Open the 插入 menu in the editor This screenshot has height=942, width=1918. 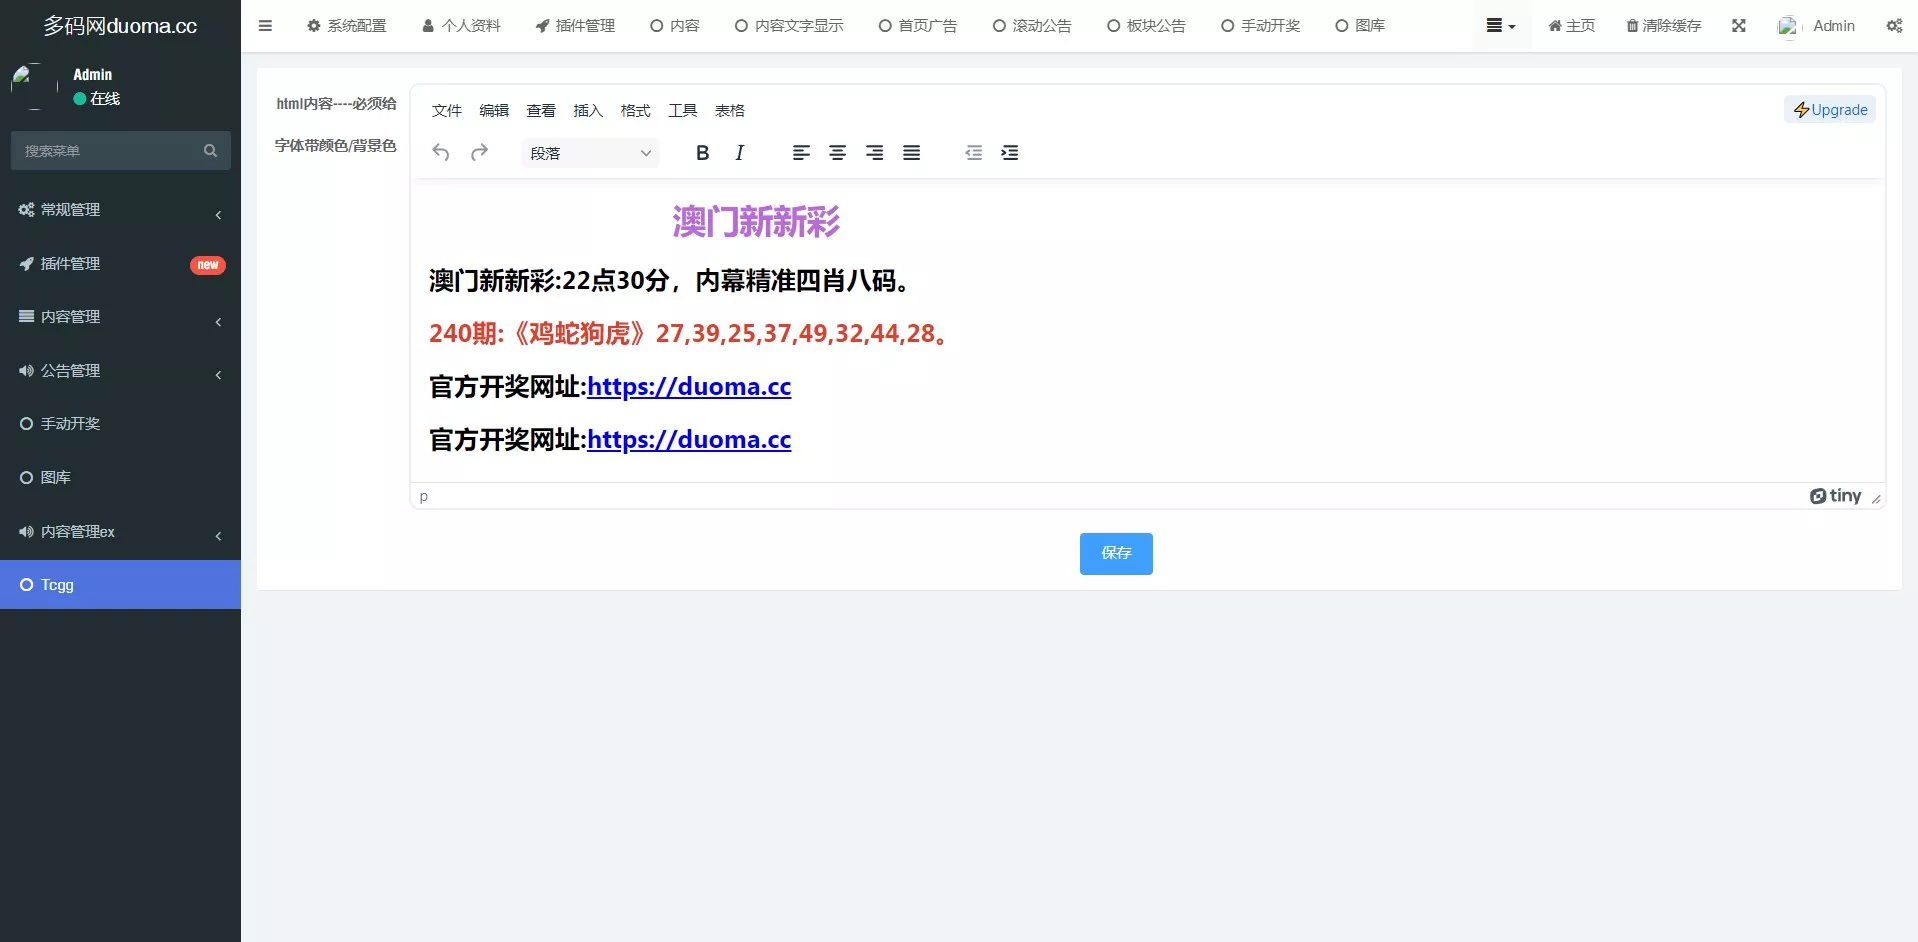pos(587,110)
